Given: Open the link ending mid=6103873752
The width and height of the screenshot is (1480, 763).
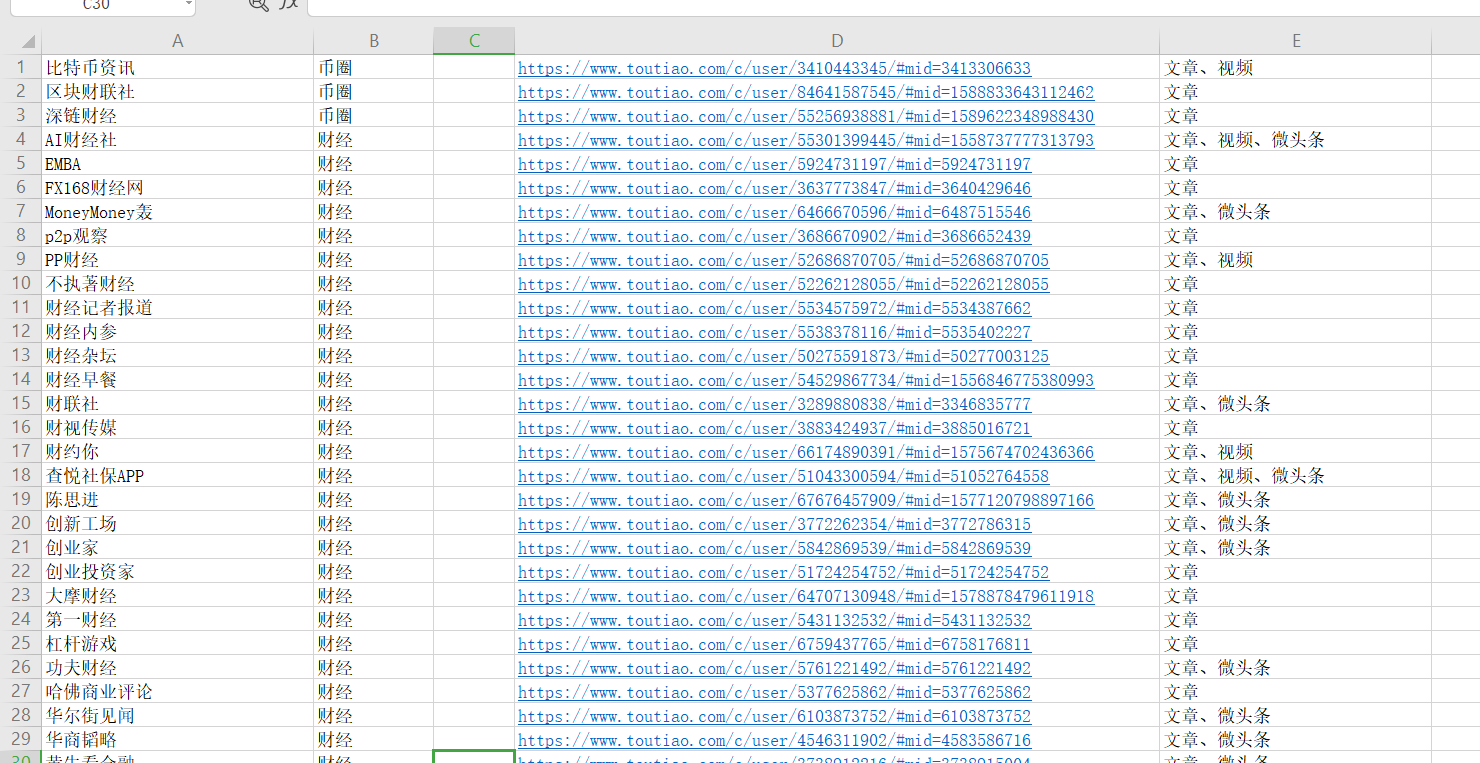Looking at the screenshot, I should 774,716.
